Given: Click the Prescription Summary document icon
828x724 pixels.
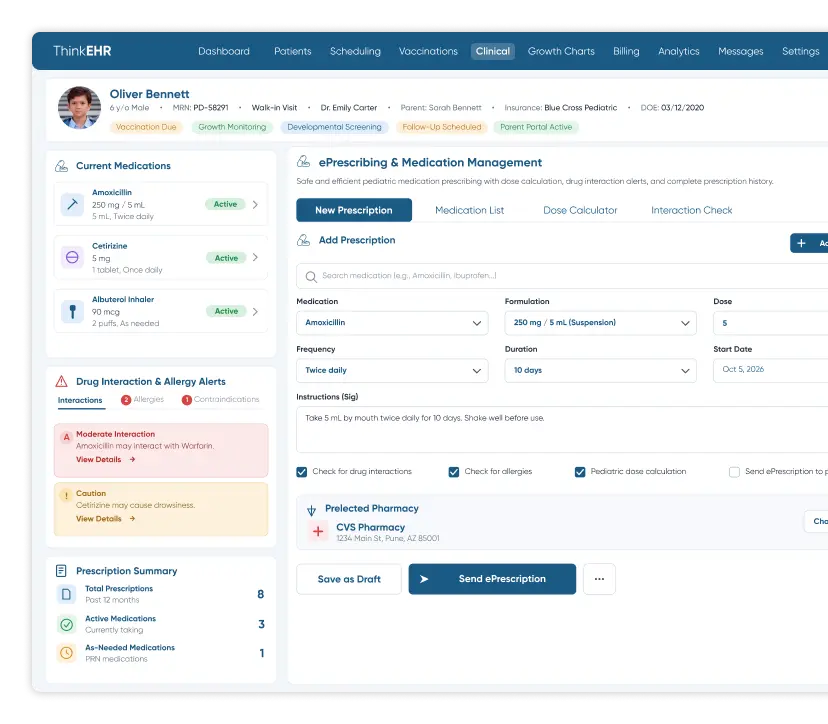Looking at the screenshot, I should tap(61, 571).
